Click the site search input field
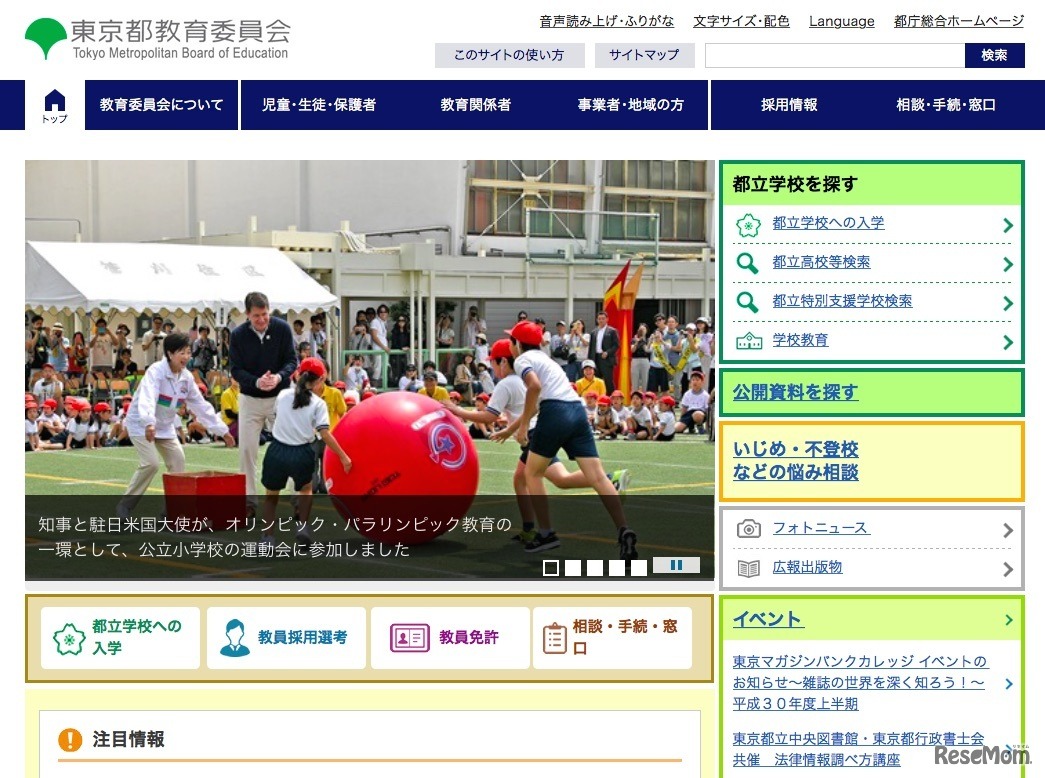Screen dimensions: 1045x778 tap(834, 55)
